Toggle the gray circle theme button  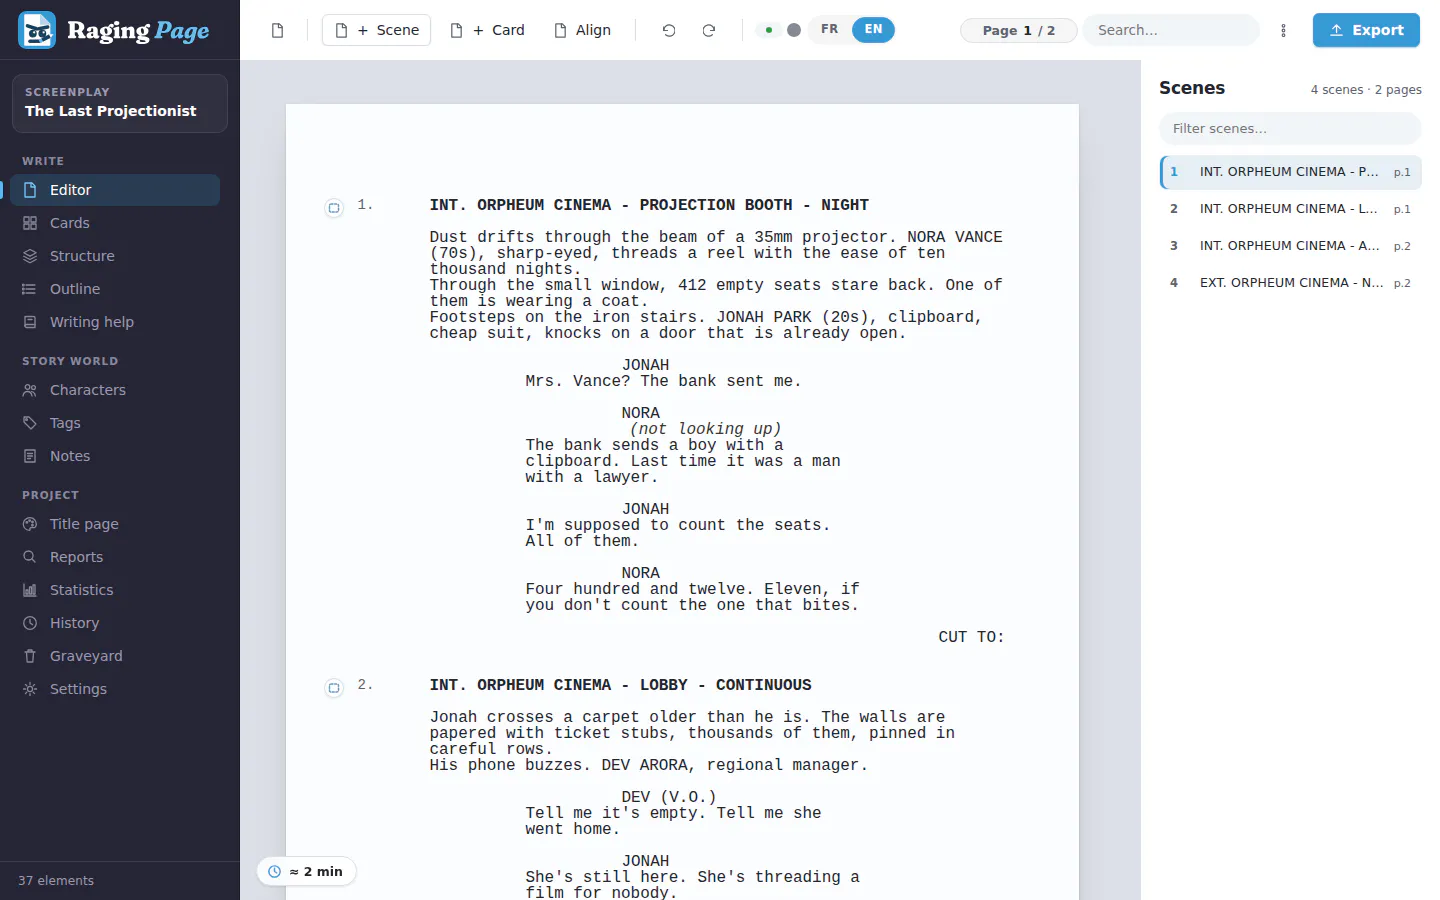[794, 30]
